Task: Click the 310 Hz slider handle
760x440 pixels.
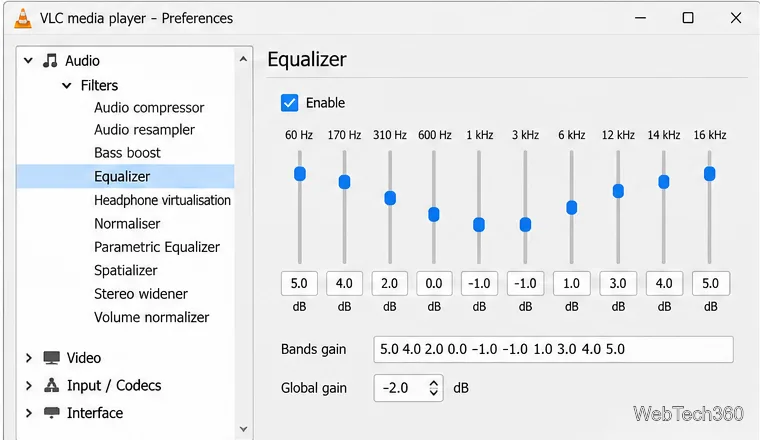Action: pos(390,198)
